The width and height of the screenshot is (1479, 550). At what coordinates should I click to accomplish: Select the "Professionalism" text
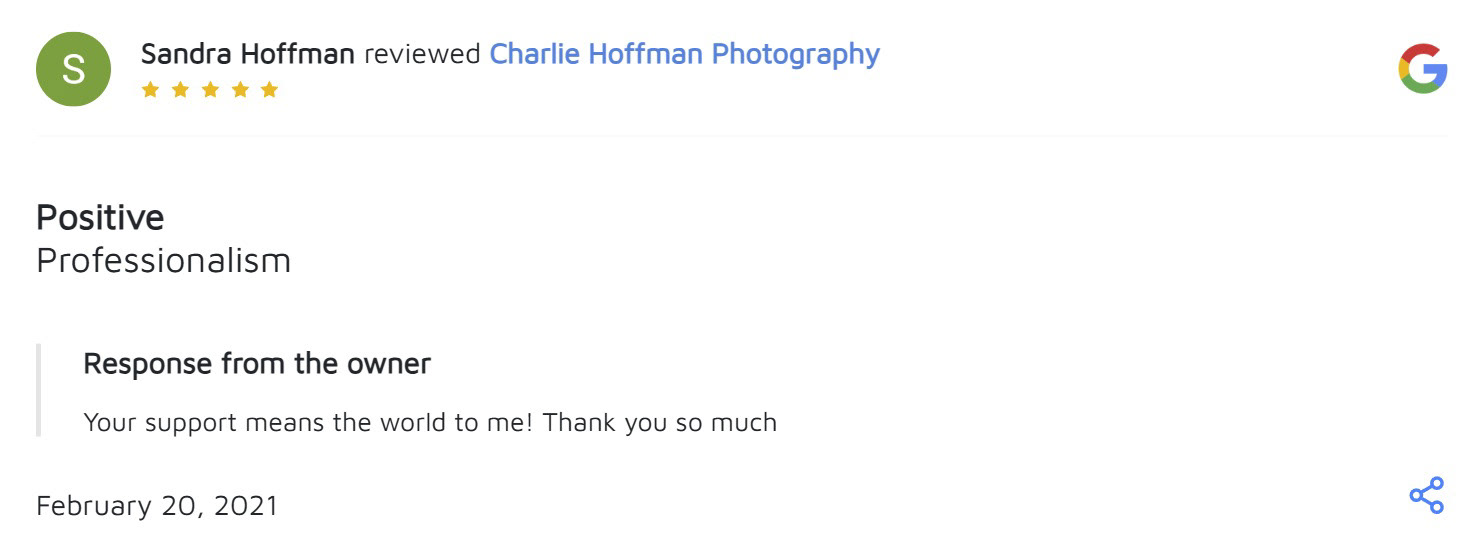tap(163, 260)
